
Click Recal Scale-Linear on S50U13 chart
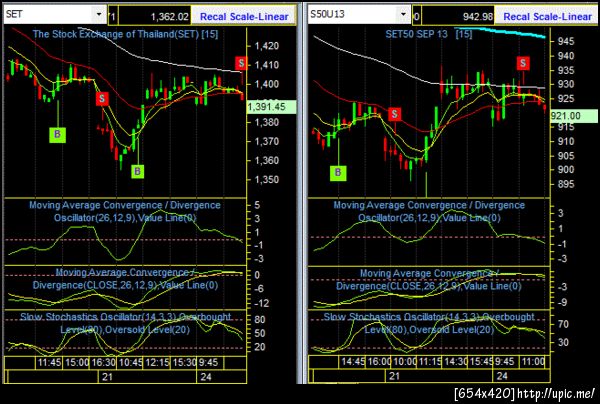[548, 16]
